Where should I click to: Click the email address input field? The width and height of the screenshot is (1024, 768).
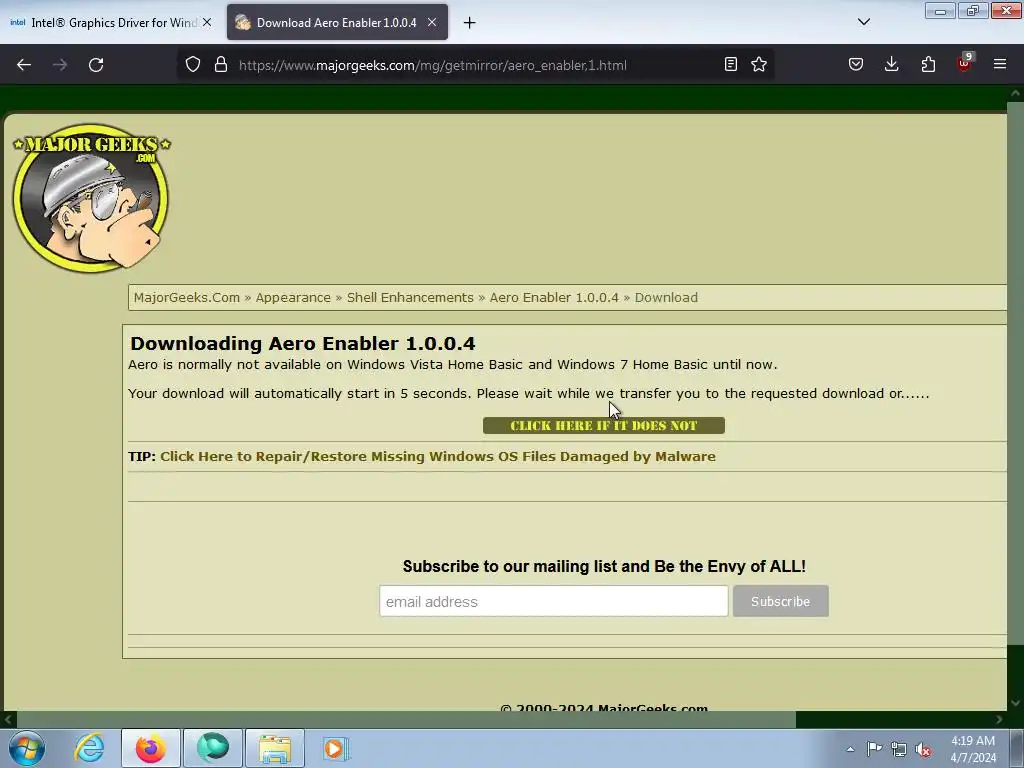click(554, 601)
